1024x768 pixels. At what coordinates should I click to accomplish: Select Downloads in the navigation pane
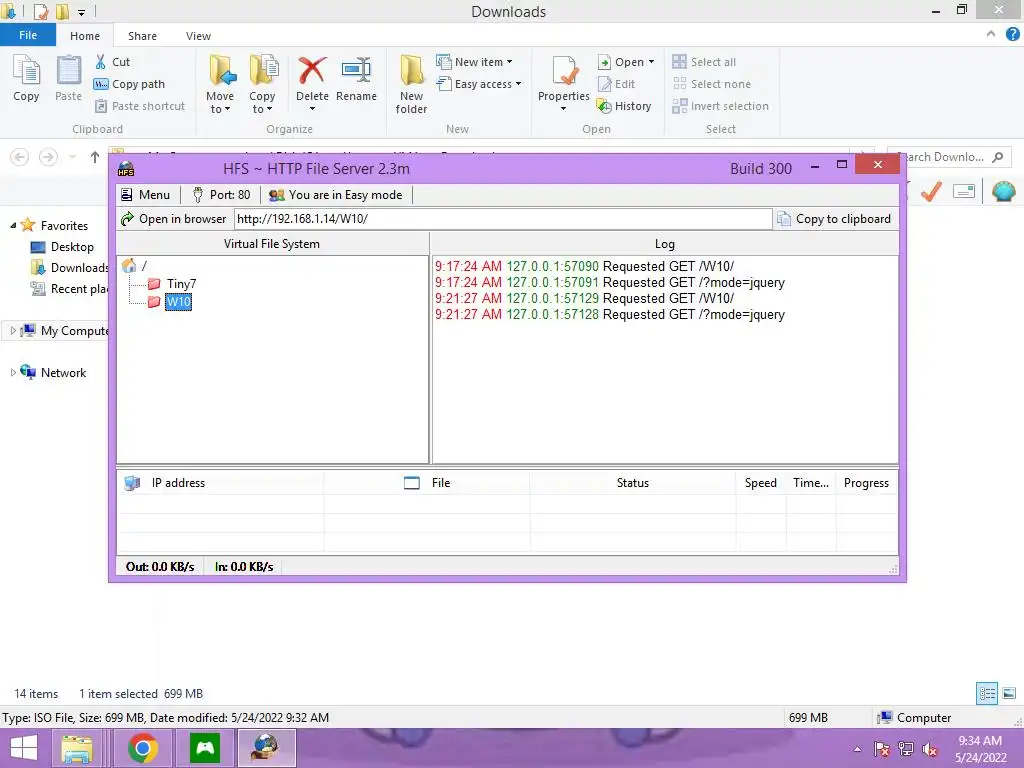point(70,268)
